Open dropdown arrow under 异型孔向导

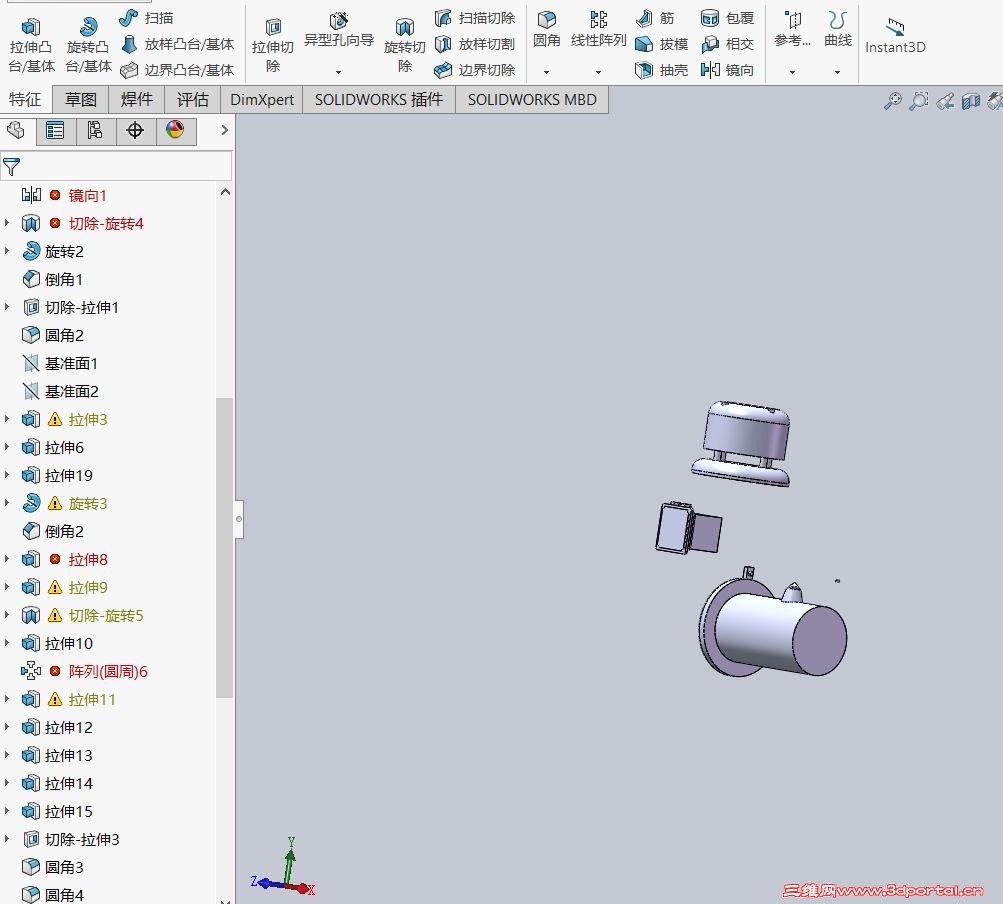338,72
